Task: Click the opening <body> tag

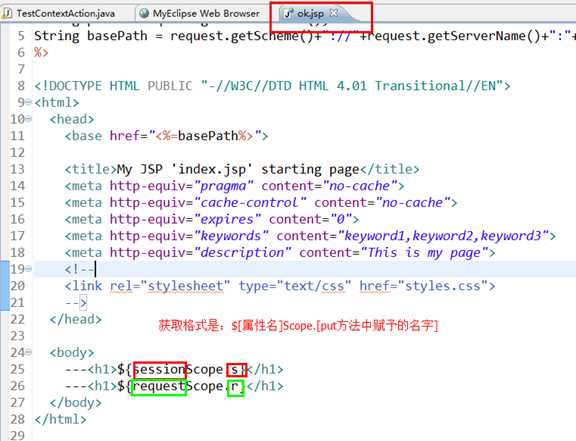Action: pos(72,353)
